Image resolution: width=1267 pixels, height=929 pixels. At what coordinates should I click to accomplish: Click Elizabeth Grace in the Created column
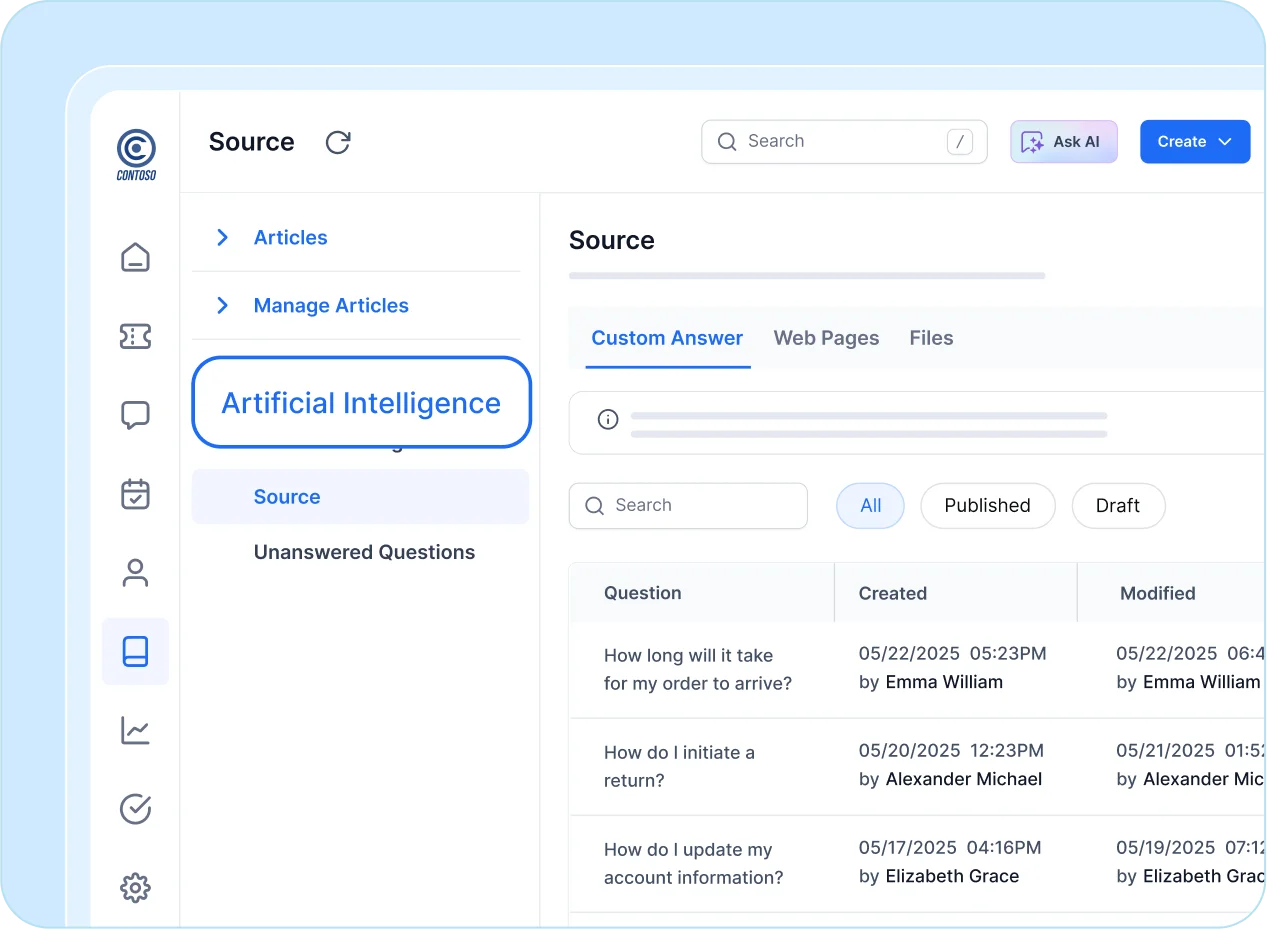pyautogui.click(x=952, y=876)
